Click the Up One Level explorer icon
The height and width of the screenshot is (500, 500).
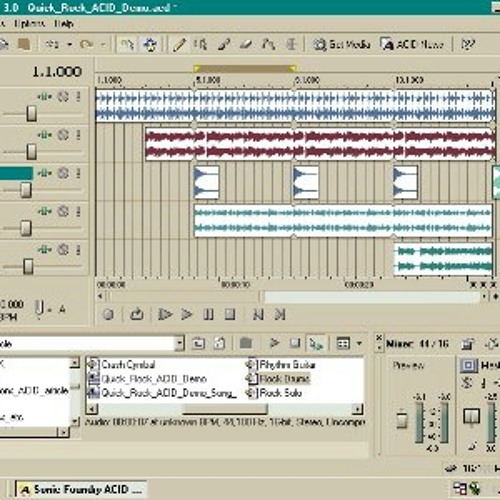click(198, 343)
